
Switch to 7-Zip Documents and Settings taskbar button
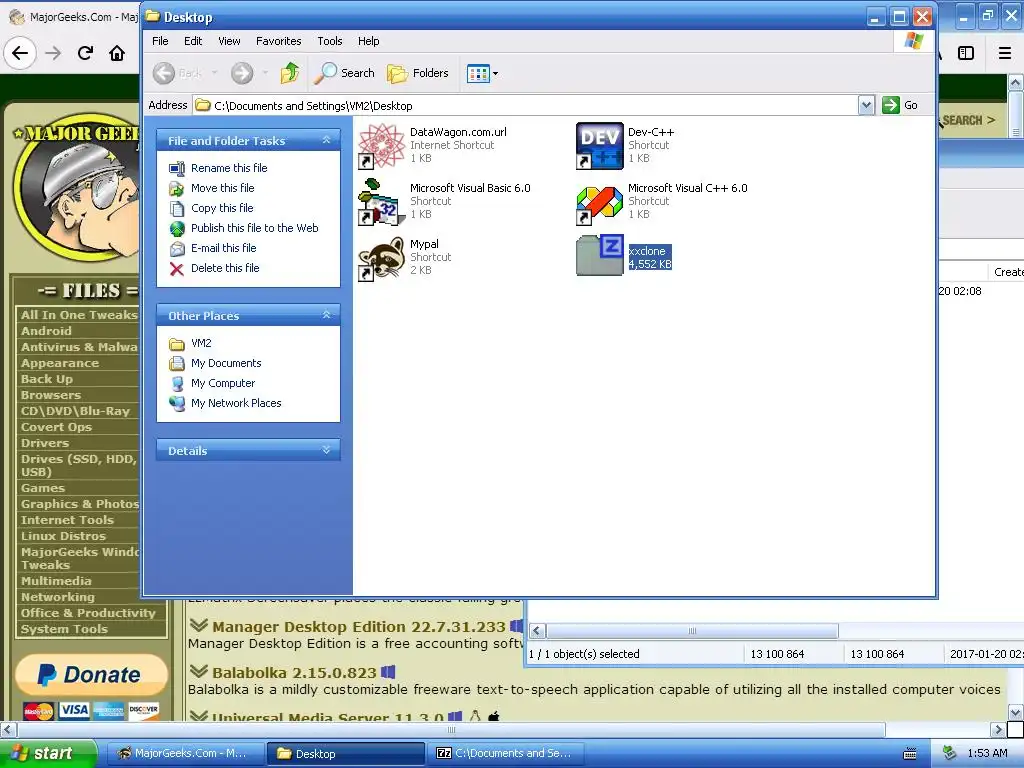click(x=505, y=754)
